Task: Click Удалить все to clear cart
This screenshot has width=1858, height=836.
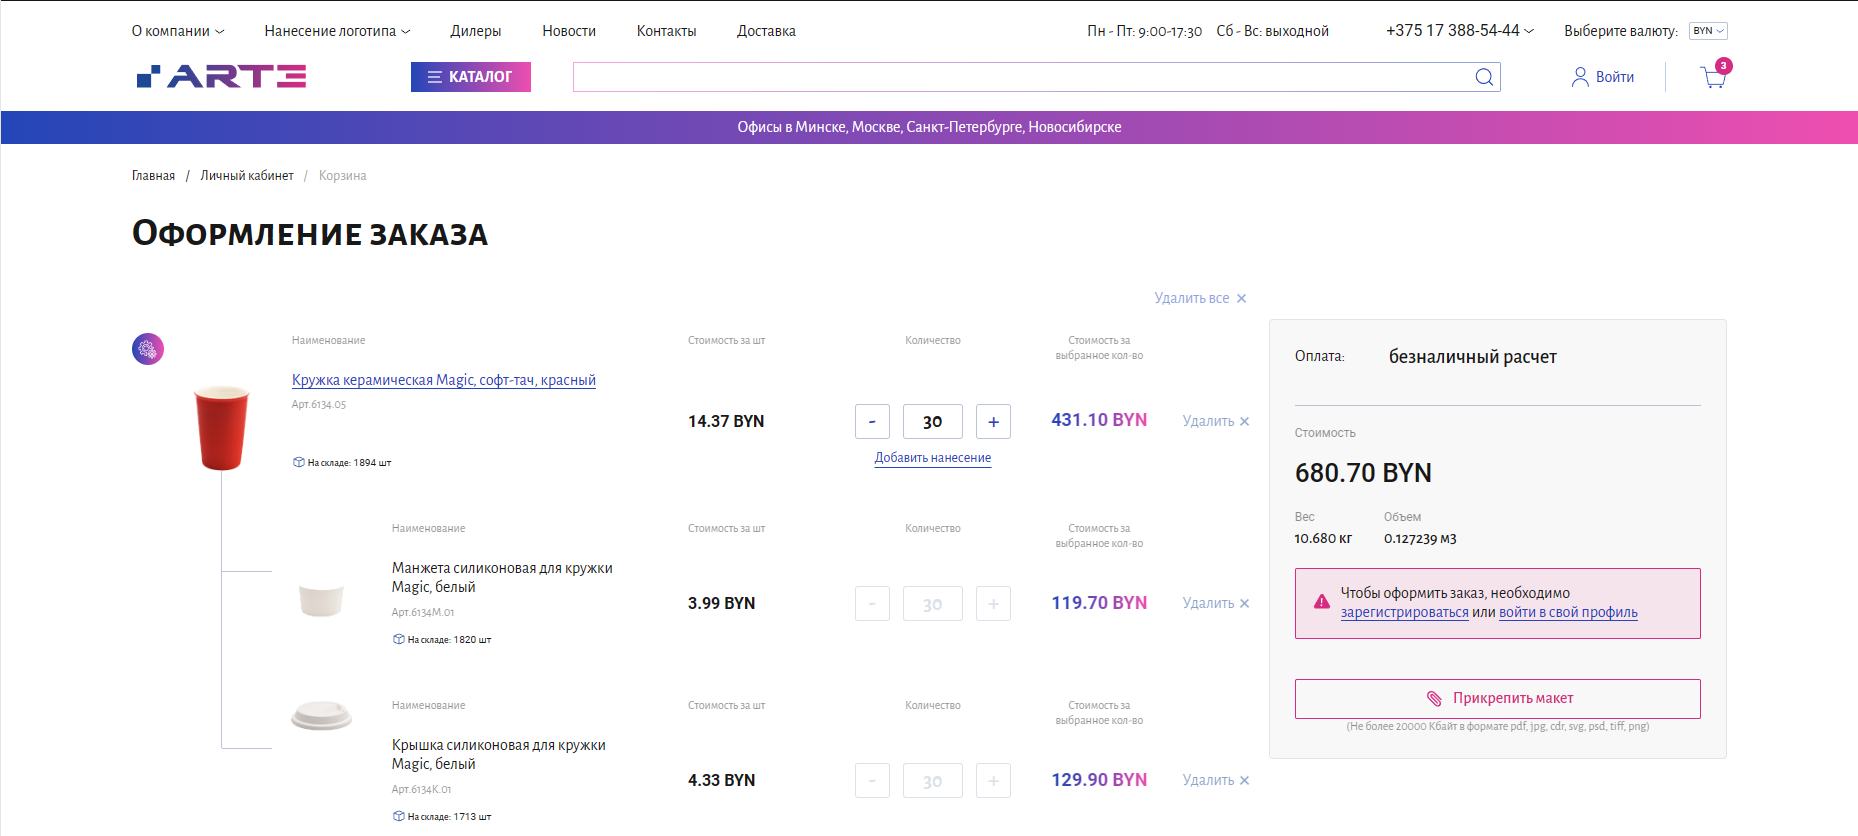Action: pos(1199,298)
